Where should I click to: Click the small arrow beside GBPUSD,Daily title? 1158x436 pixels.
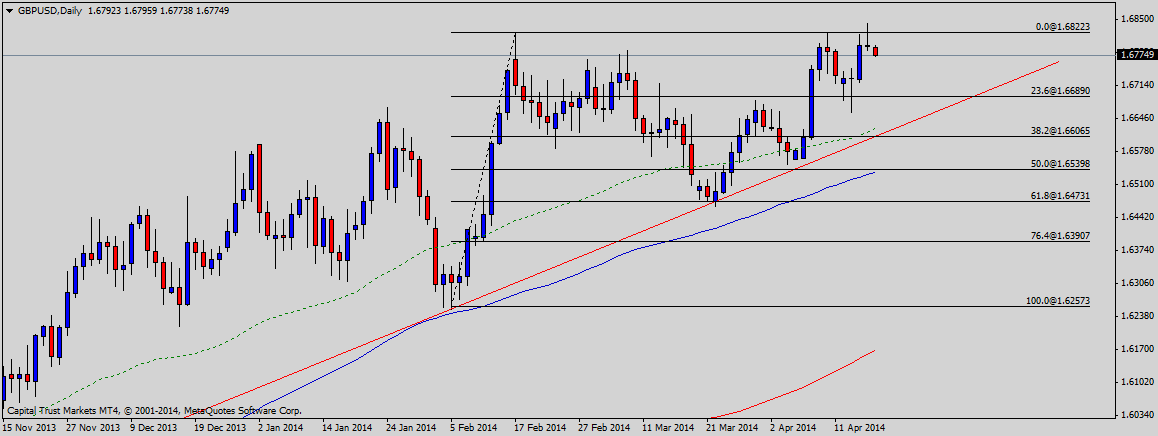click(x=8, y=10)
